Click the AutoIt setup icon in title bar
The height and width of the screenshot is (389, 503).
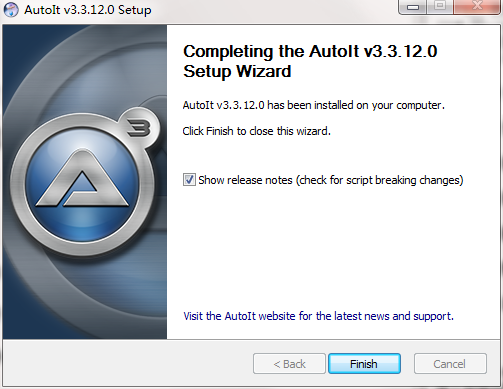click(11, 10)
